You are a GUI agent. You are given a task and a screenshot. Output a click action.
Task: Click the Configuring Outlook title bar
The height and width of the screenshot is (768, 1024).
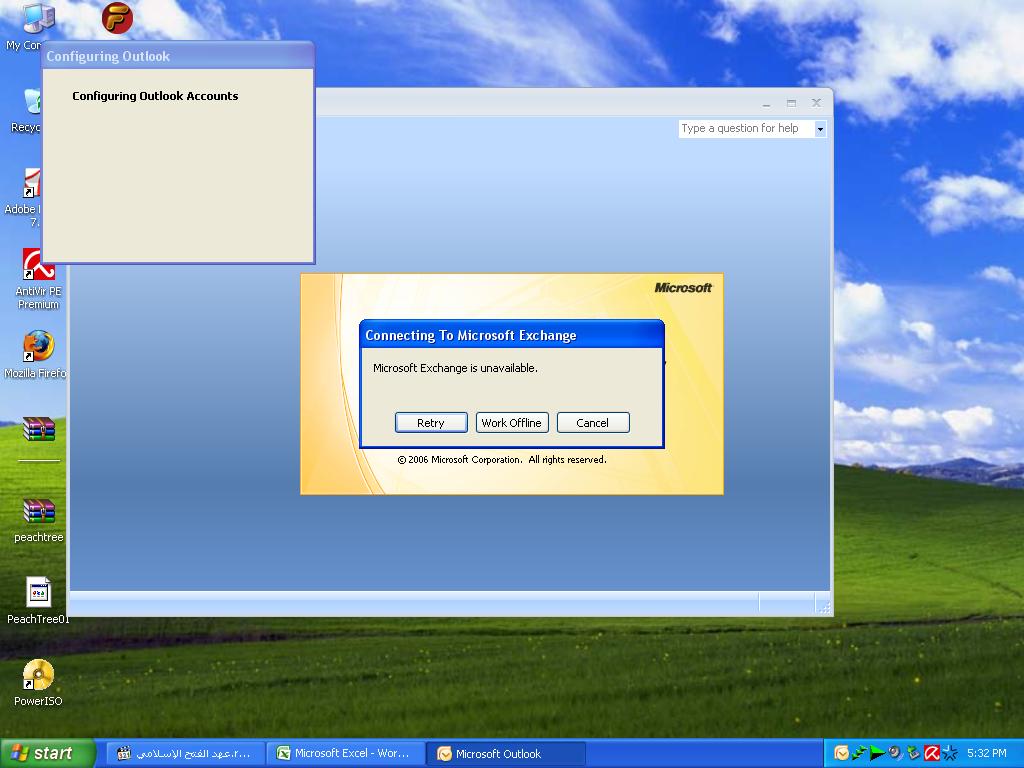pyautogui.click(x=178, y=56)
